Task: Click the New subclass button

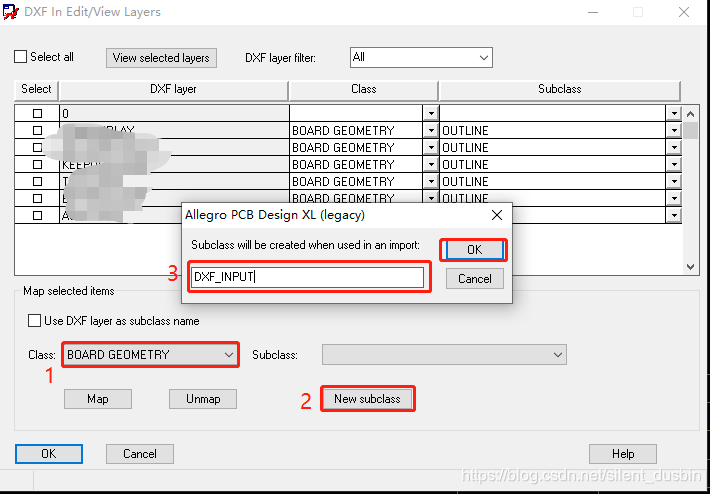Action: pyautogui.click(x=367, y=399)
